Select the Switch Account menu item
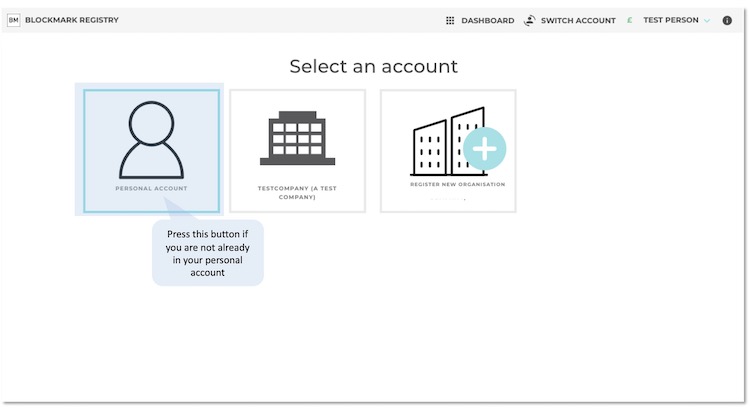The width and height of the screenshot is (750, 408). pos(578,20)
